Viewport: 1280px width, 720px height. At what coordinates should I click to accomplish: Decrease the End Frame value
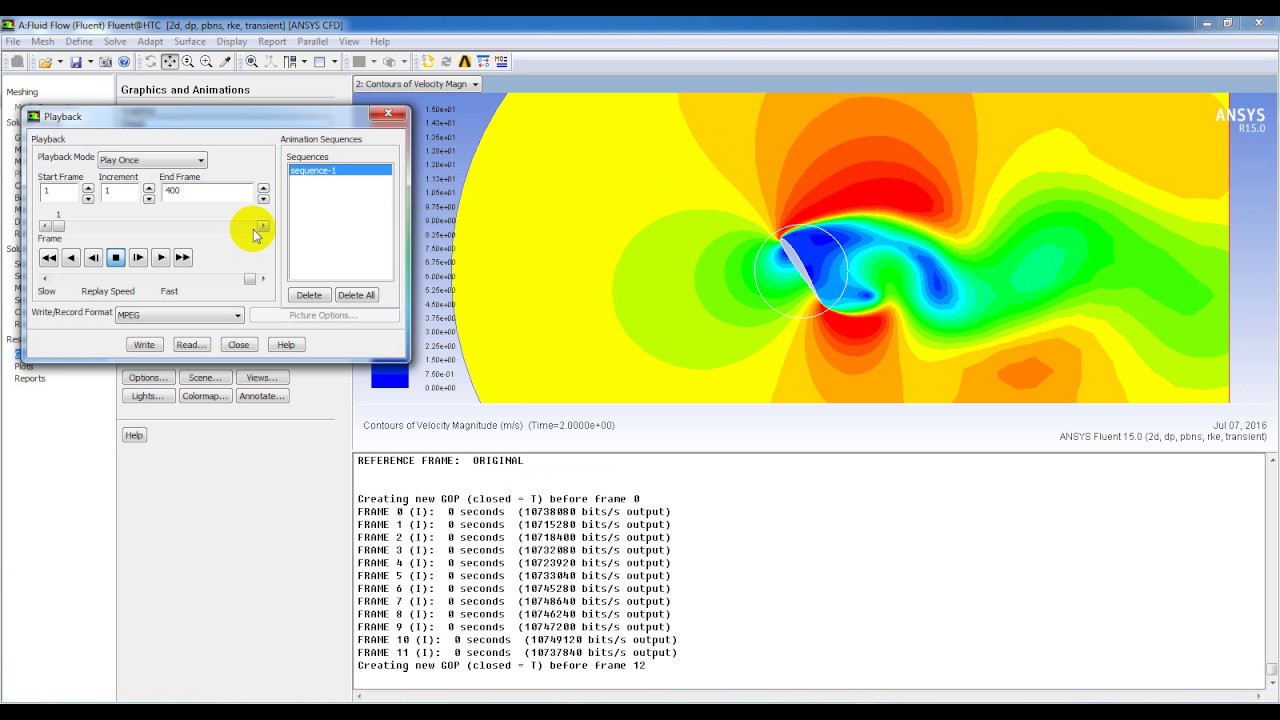tap(263, 198)
